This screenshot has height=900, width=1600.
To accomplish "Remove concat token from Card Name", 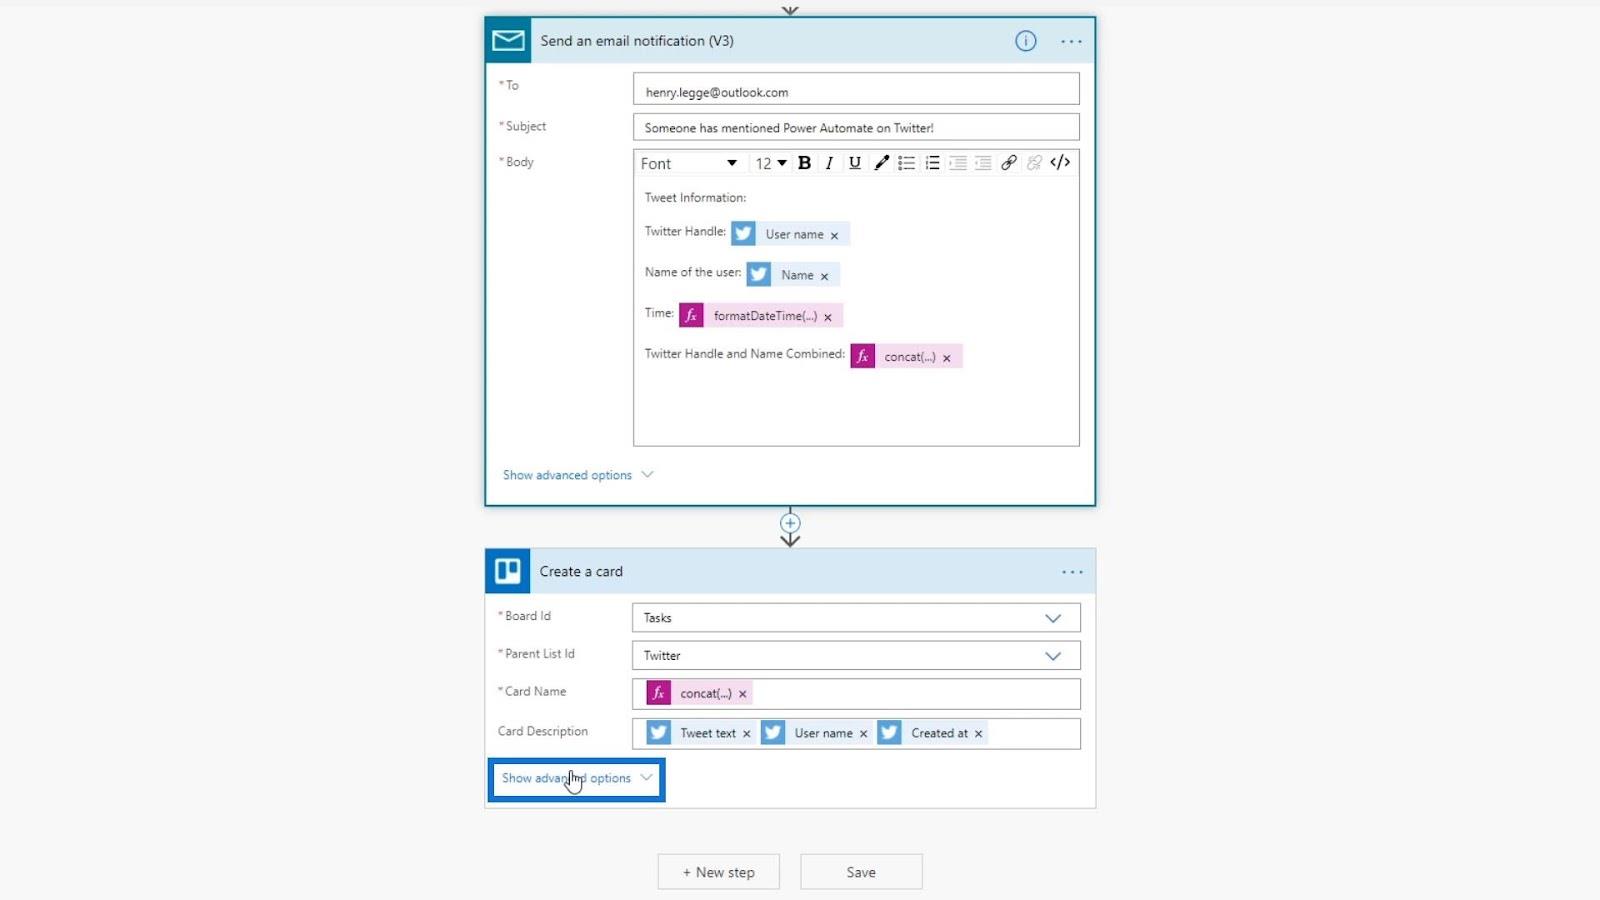I will [742, 694].
